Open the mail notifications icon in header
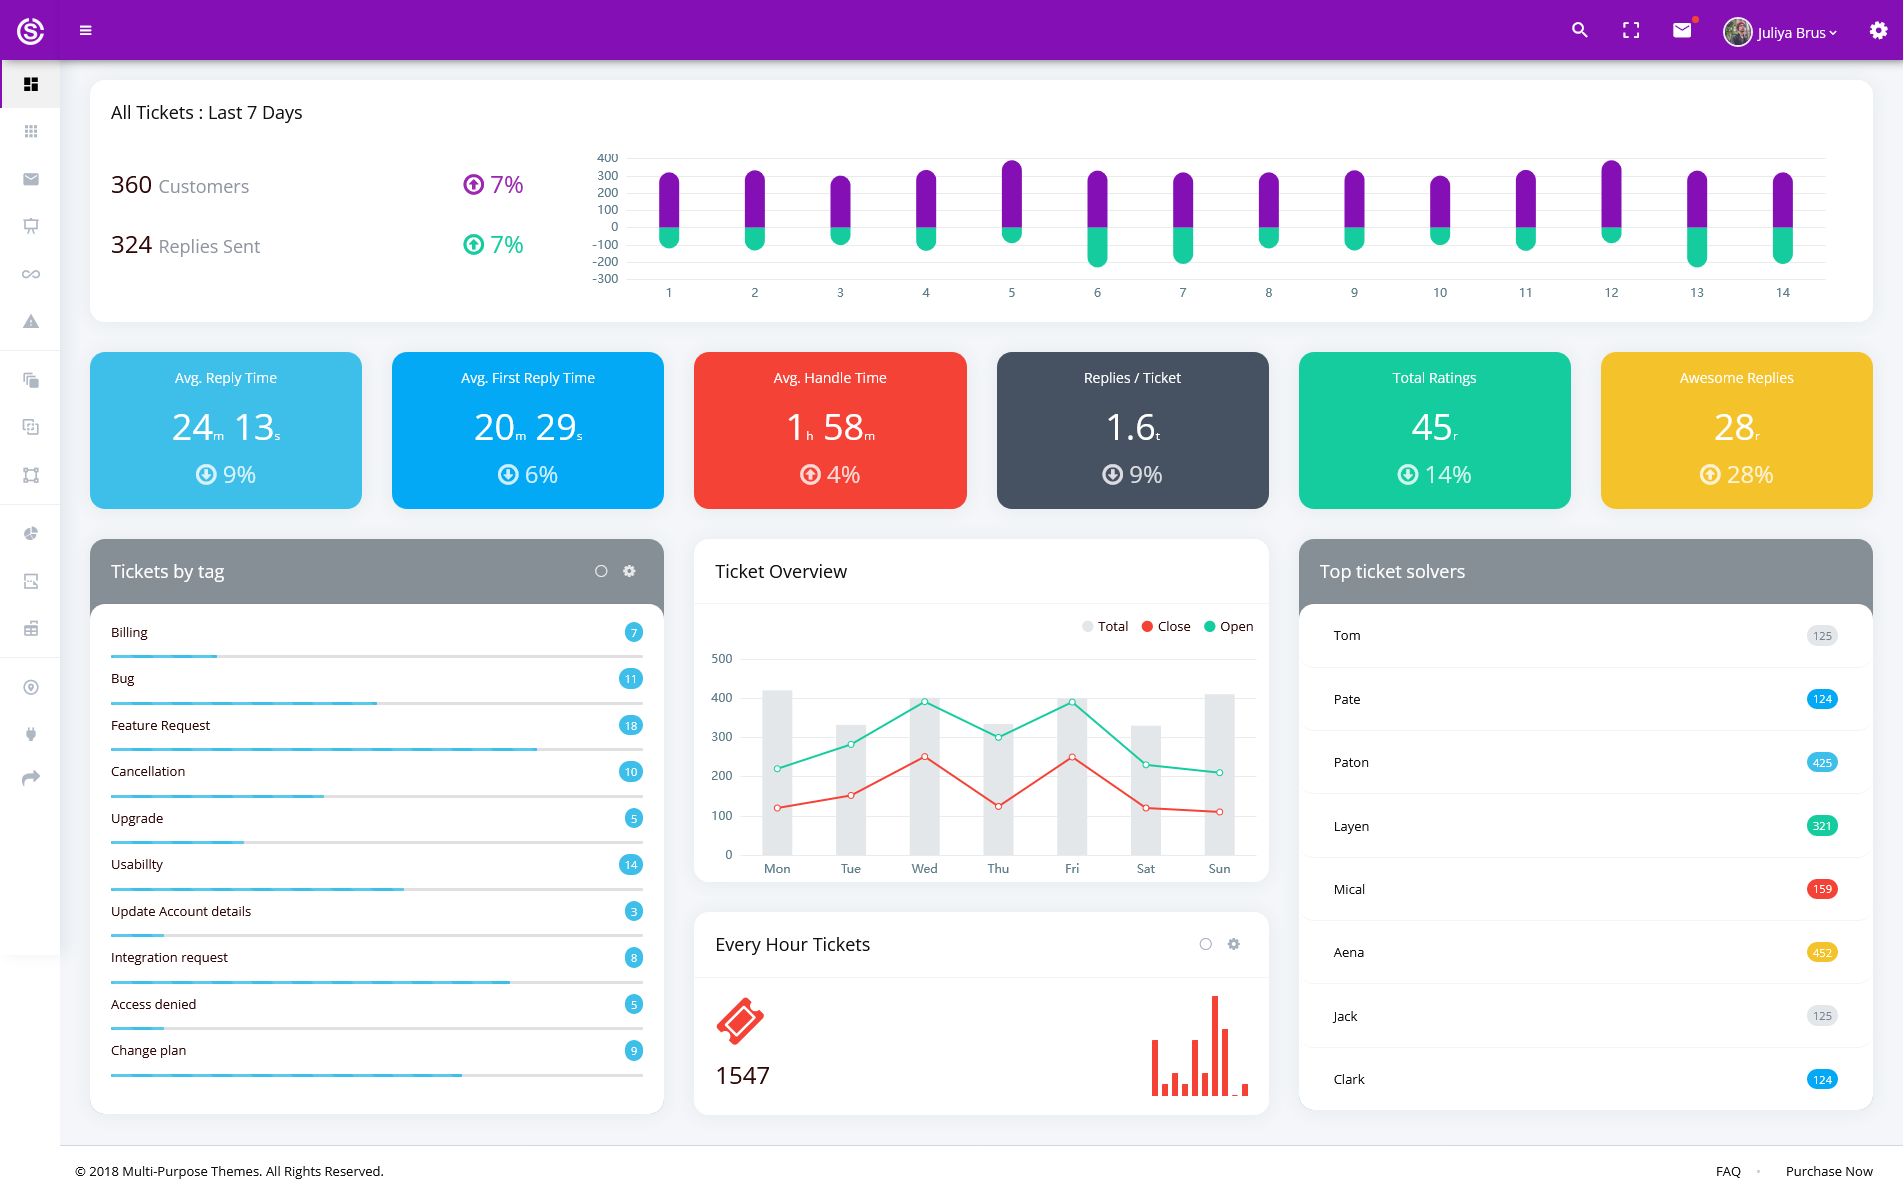Viewport: 1903px width, 1196px height. point(1682,30)
